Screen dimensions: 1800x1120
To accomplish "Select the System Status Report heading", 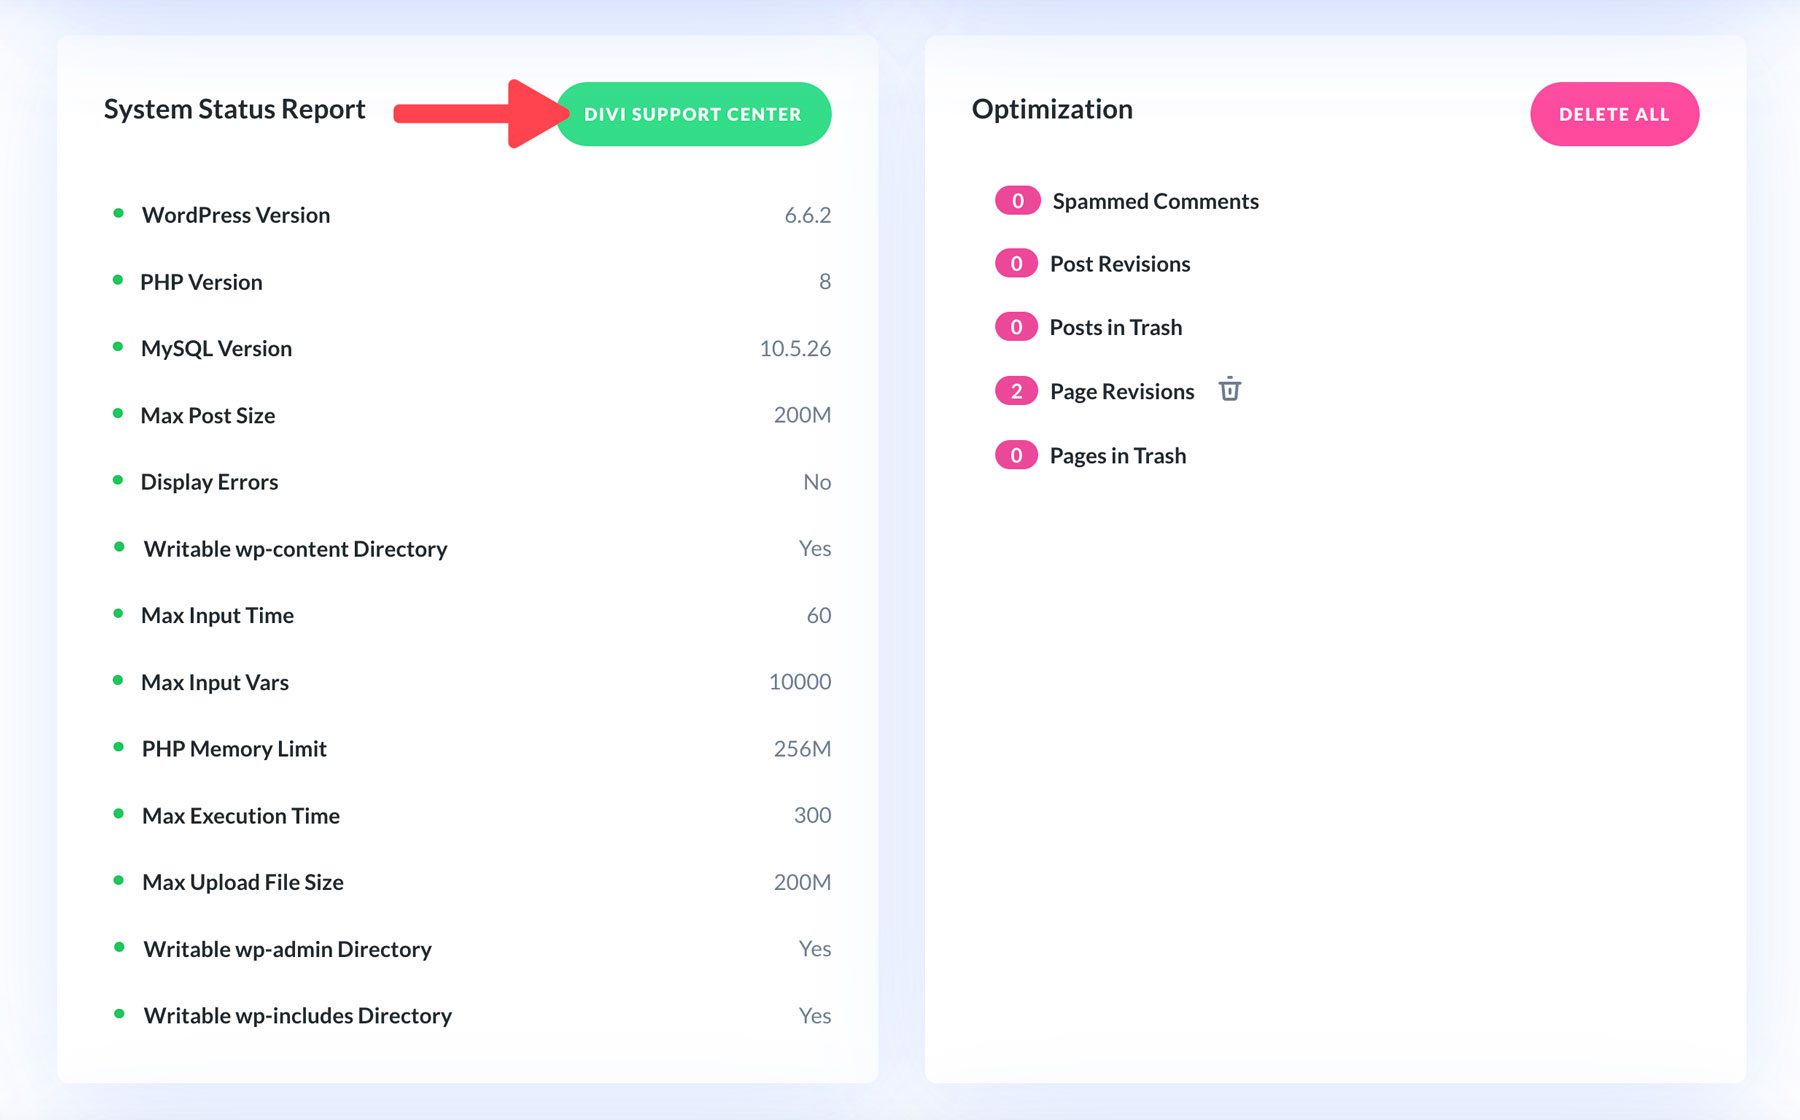I will [234, 109].
